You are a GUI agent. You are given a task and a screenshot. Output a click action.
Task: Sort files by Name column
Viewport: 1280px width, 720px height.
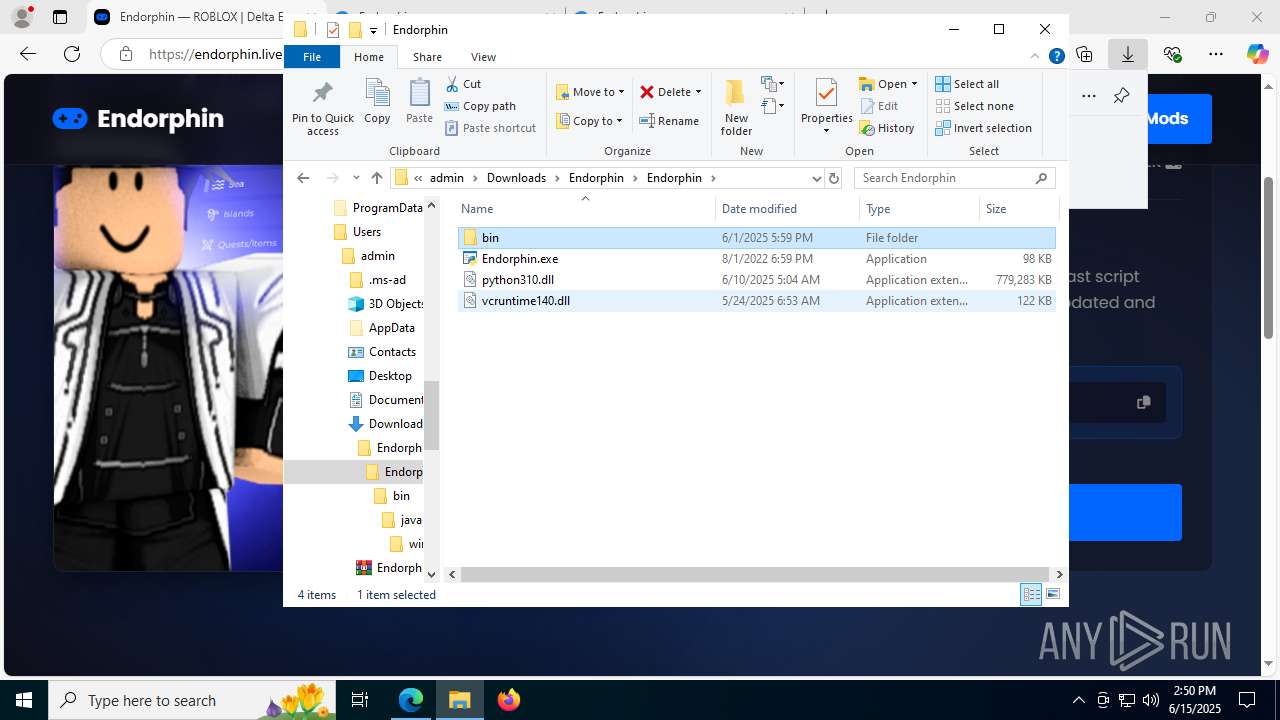click(586, 209)
